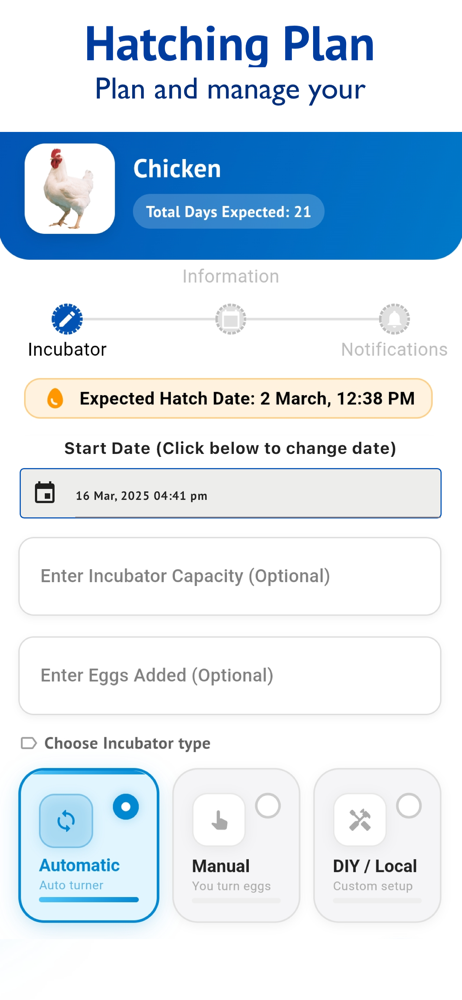Viewport: 462px width, 1000px height.
Task: Click the calendar icon in the Start Date field
Action: click(45, 493)
